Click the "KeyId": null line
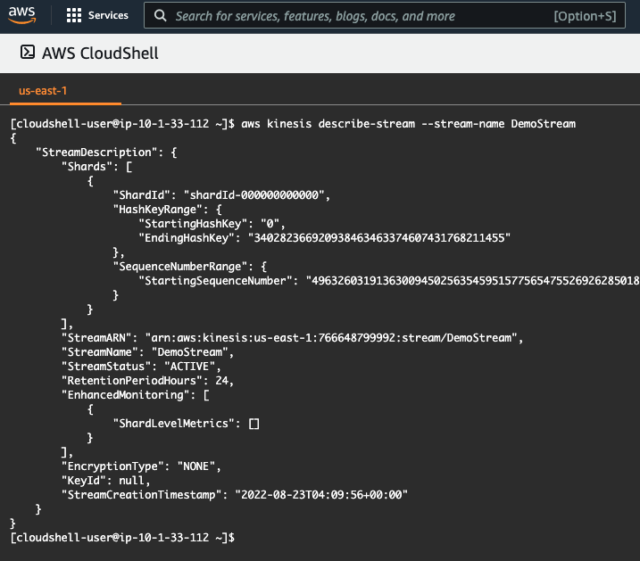Image resolution: width=640 pixels, height=561 pixels. pyautogui.click(x=106, y=481)
